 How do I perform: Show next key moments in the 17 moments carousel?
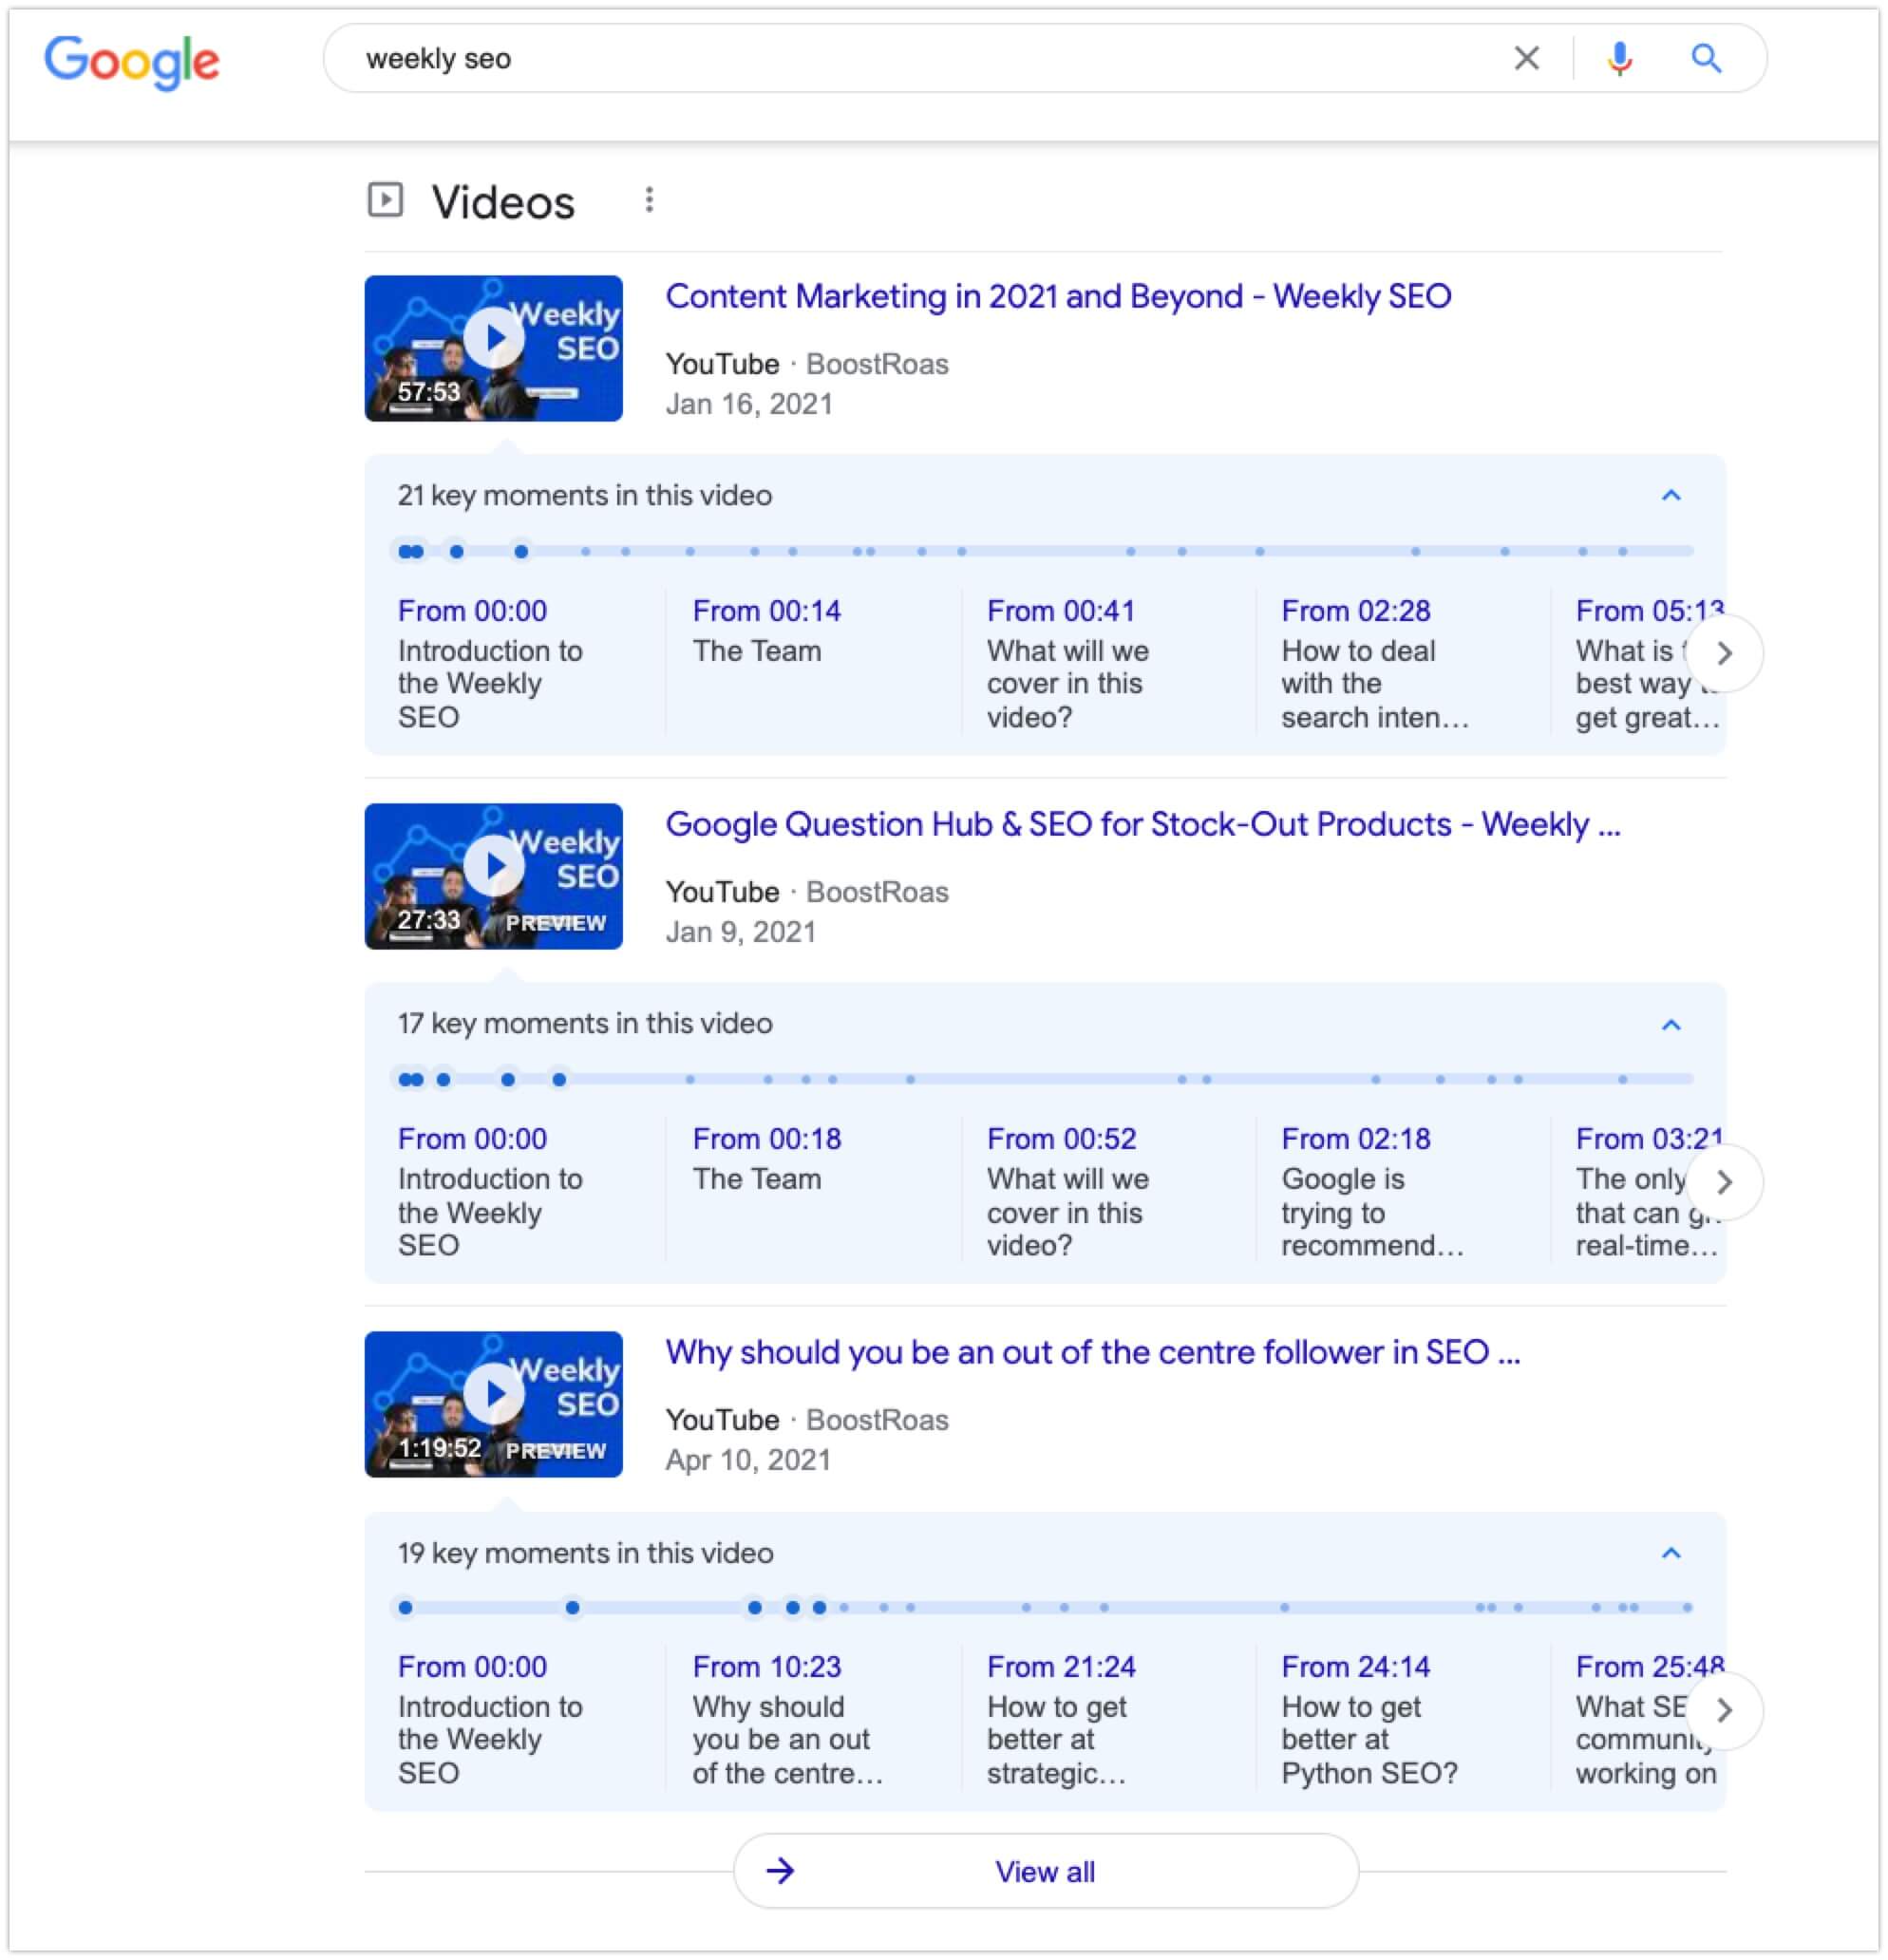click(1724, 1182)
